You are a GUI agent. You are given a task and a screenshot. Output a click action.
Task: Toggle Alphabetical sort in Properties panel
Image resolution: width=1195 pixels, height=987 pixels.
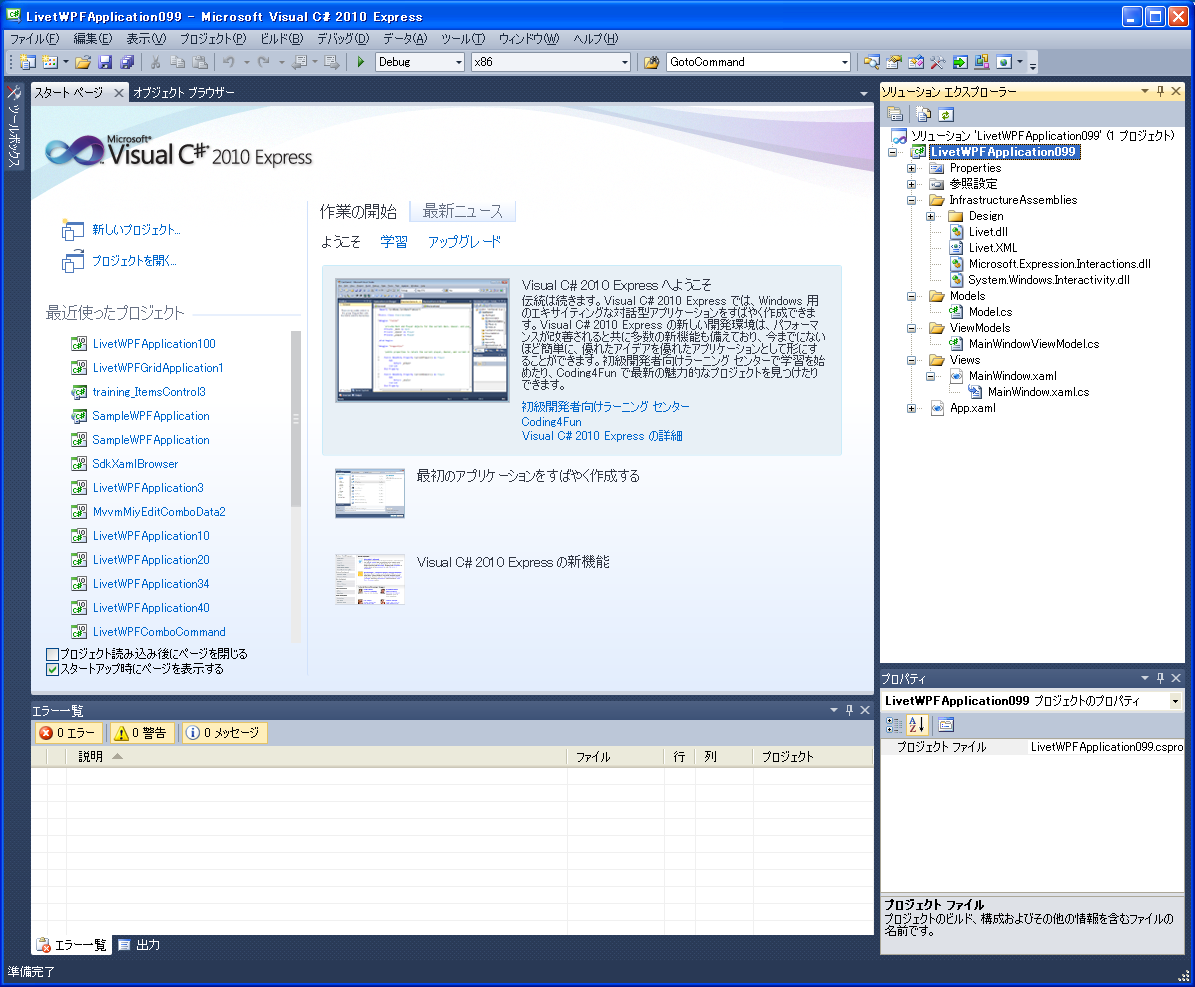[916, 725]
